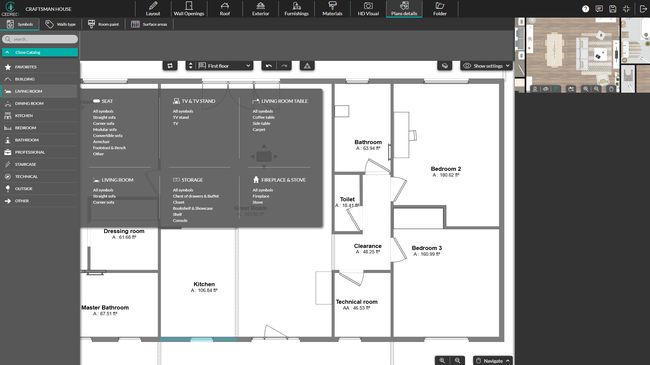This screenshot has width=650, height=365.
Task: Expand the Show settings dropdown
Action: coord(487,66)
